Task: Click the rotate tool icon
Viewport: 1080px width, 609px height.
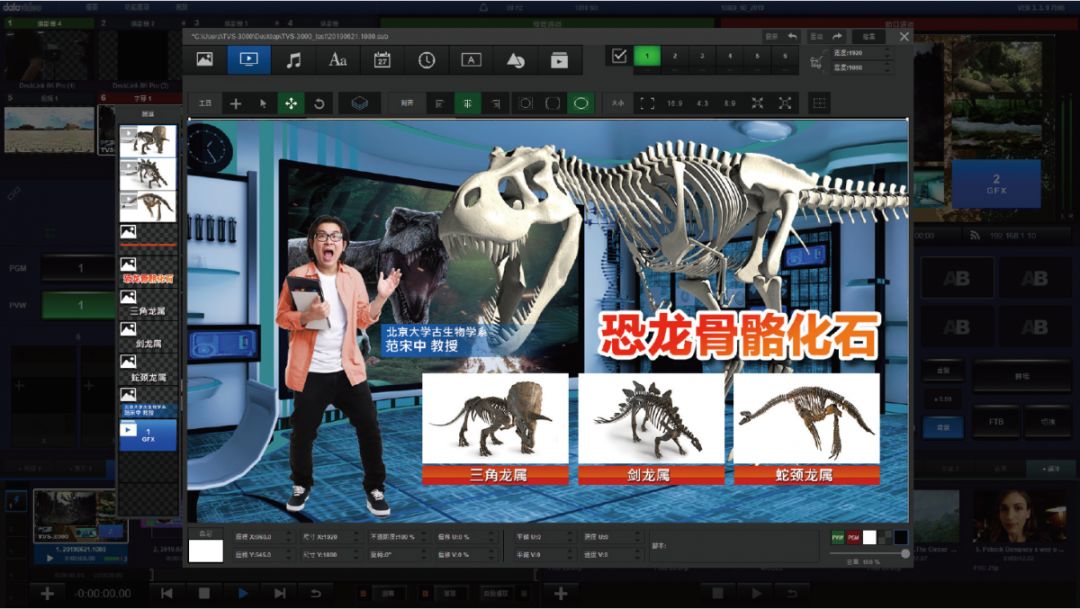Action: point(319,103)
